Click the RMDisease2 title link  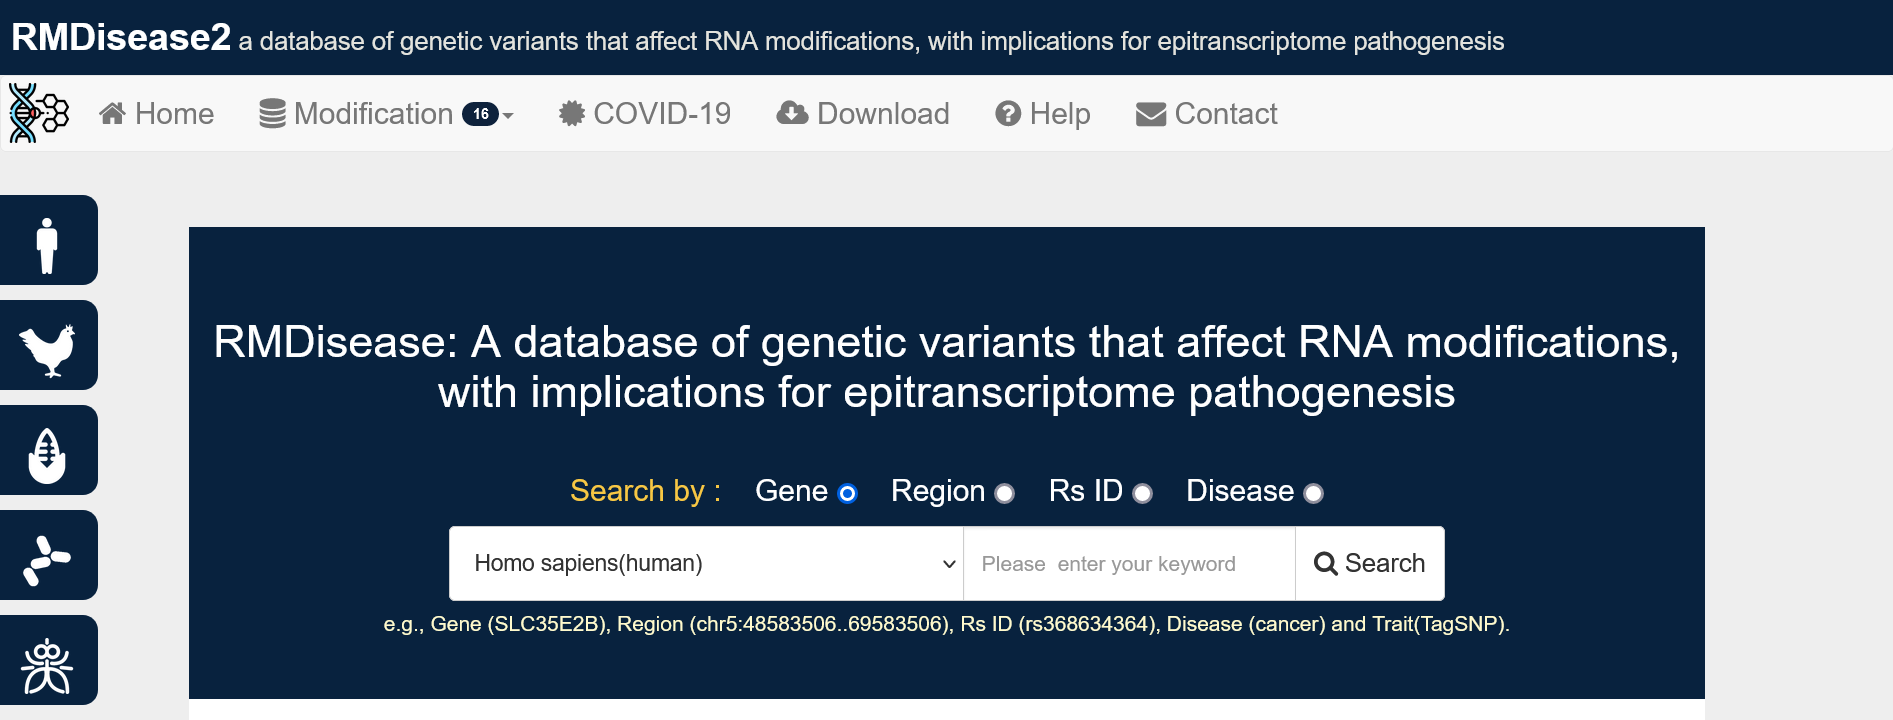[121, 37]
